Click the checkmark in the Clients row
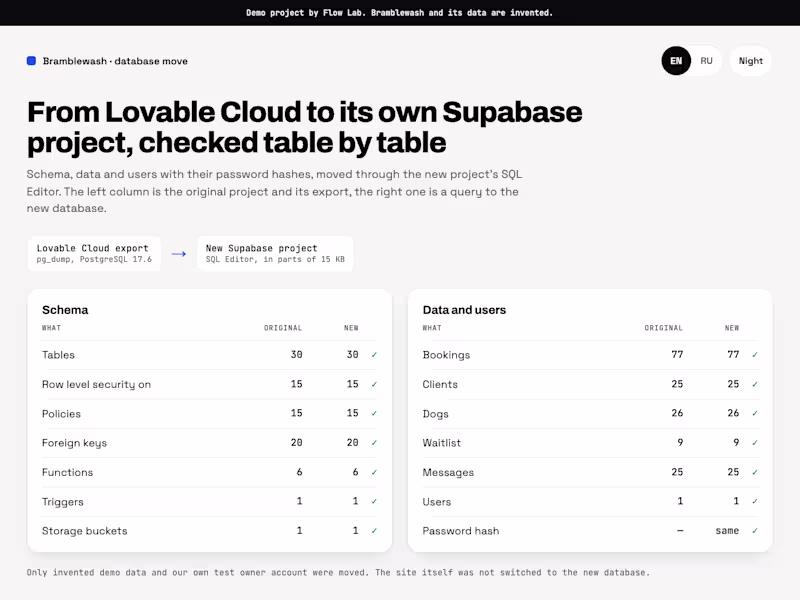Image resolution: width=800 pixels, height=600 pixels. point(755,384)
